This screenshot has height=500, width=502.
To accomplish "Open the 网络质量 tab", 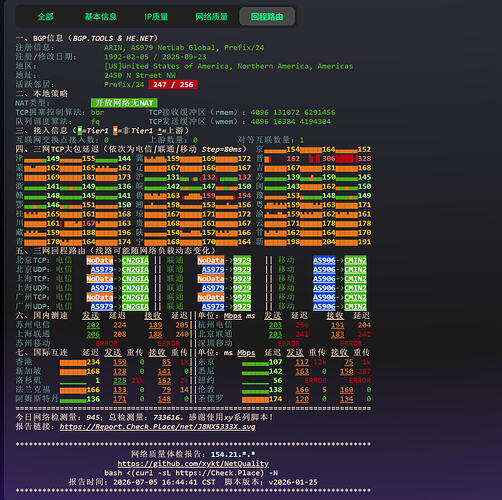I will coord(211,16).
